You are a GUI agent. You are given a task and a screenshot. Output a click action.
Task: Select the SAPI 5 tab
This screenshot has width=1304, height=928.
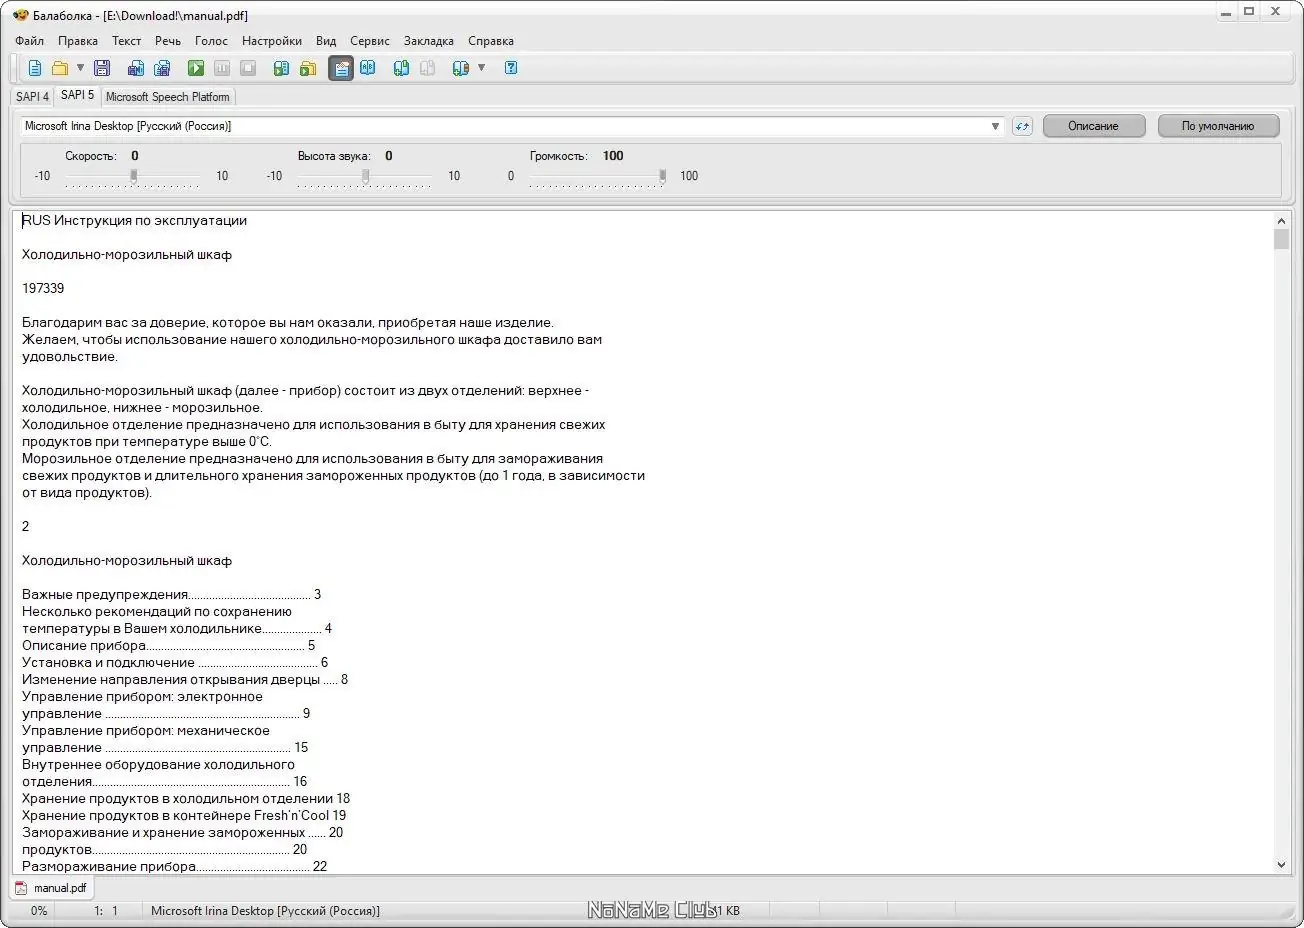coord(78,95)
